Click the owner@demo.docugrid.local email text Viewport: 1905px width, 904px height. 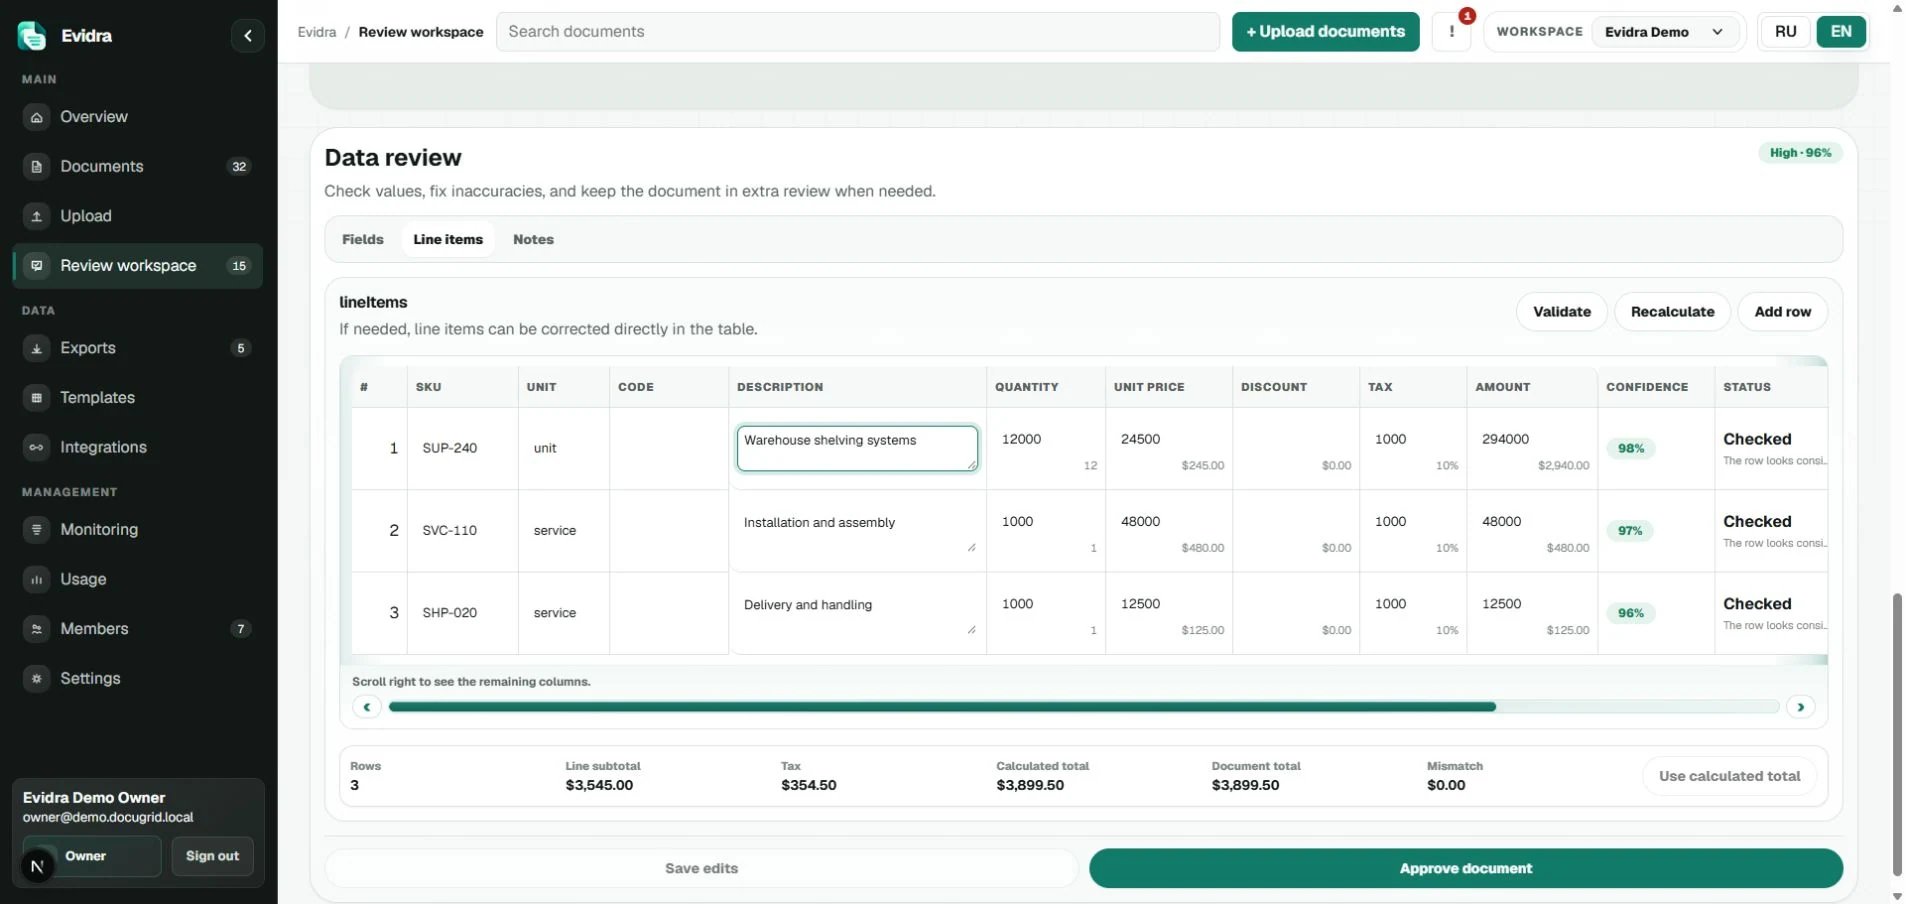click(x=108, y=817)
